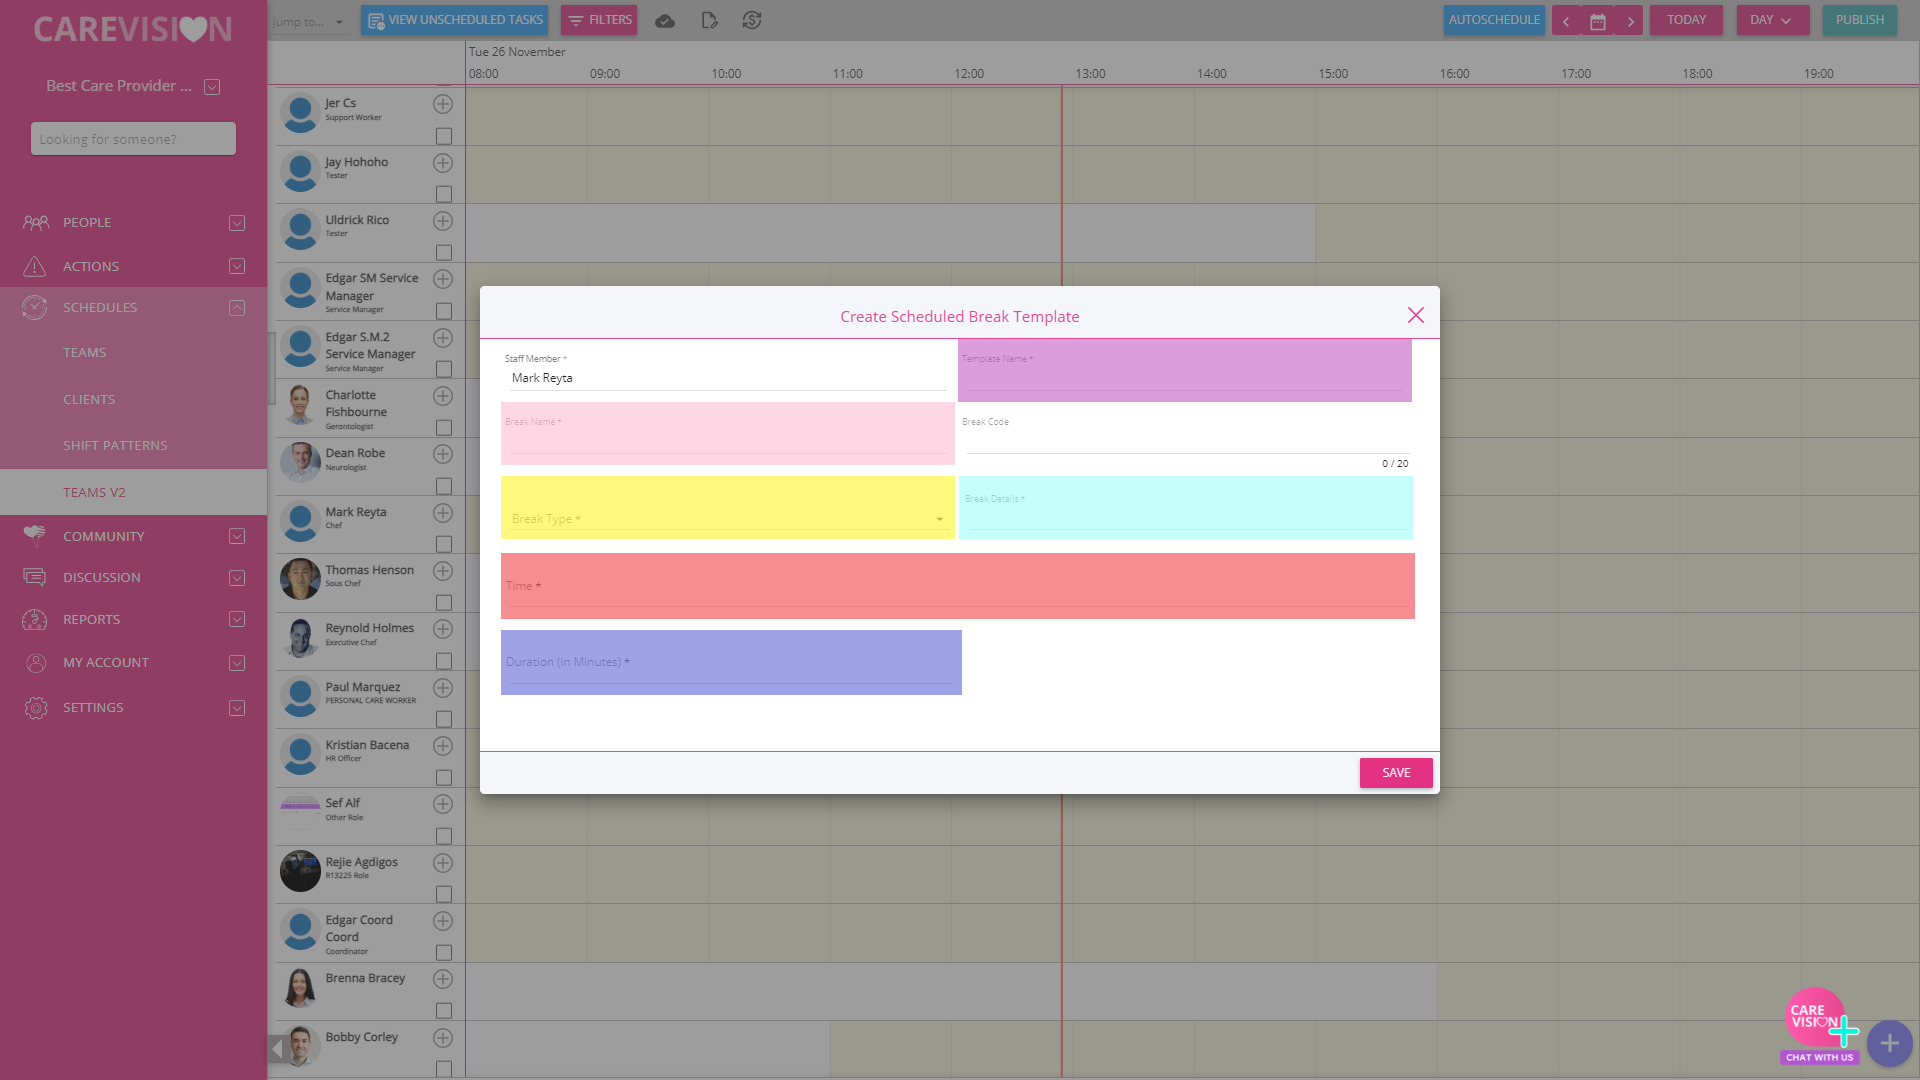Click the AUTOSCHEDULE button
Image resolution: width=1920 pixels, height=1080 pixels.
tap(1493, 20)
